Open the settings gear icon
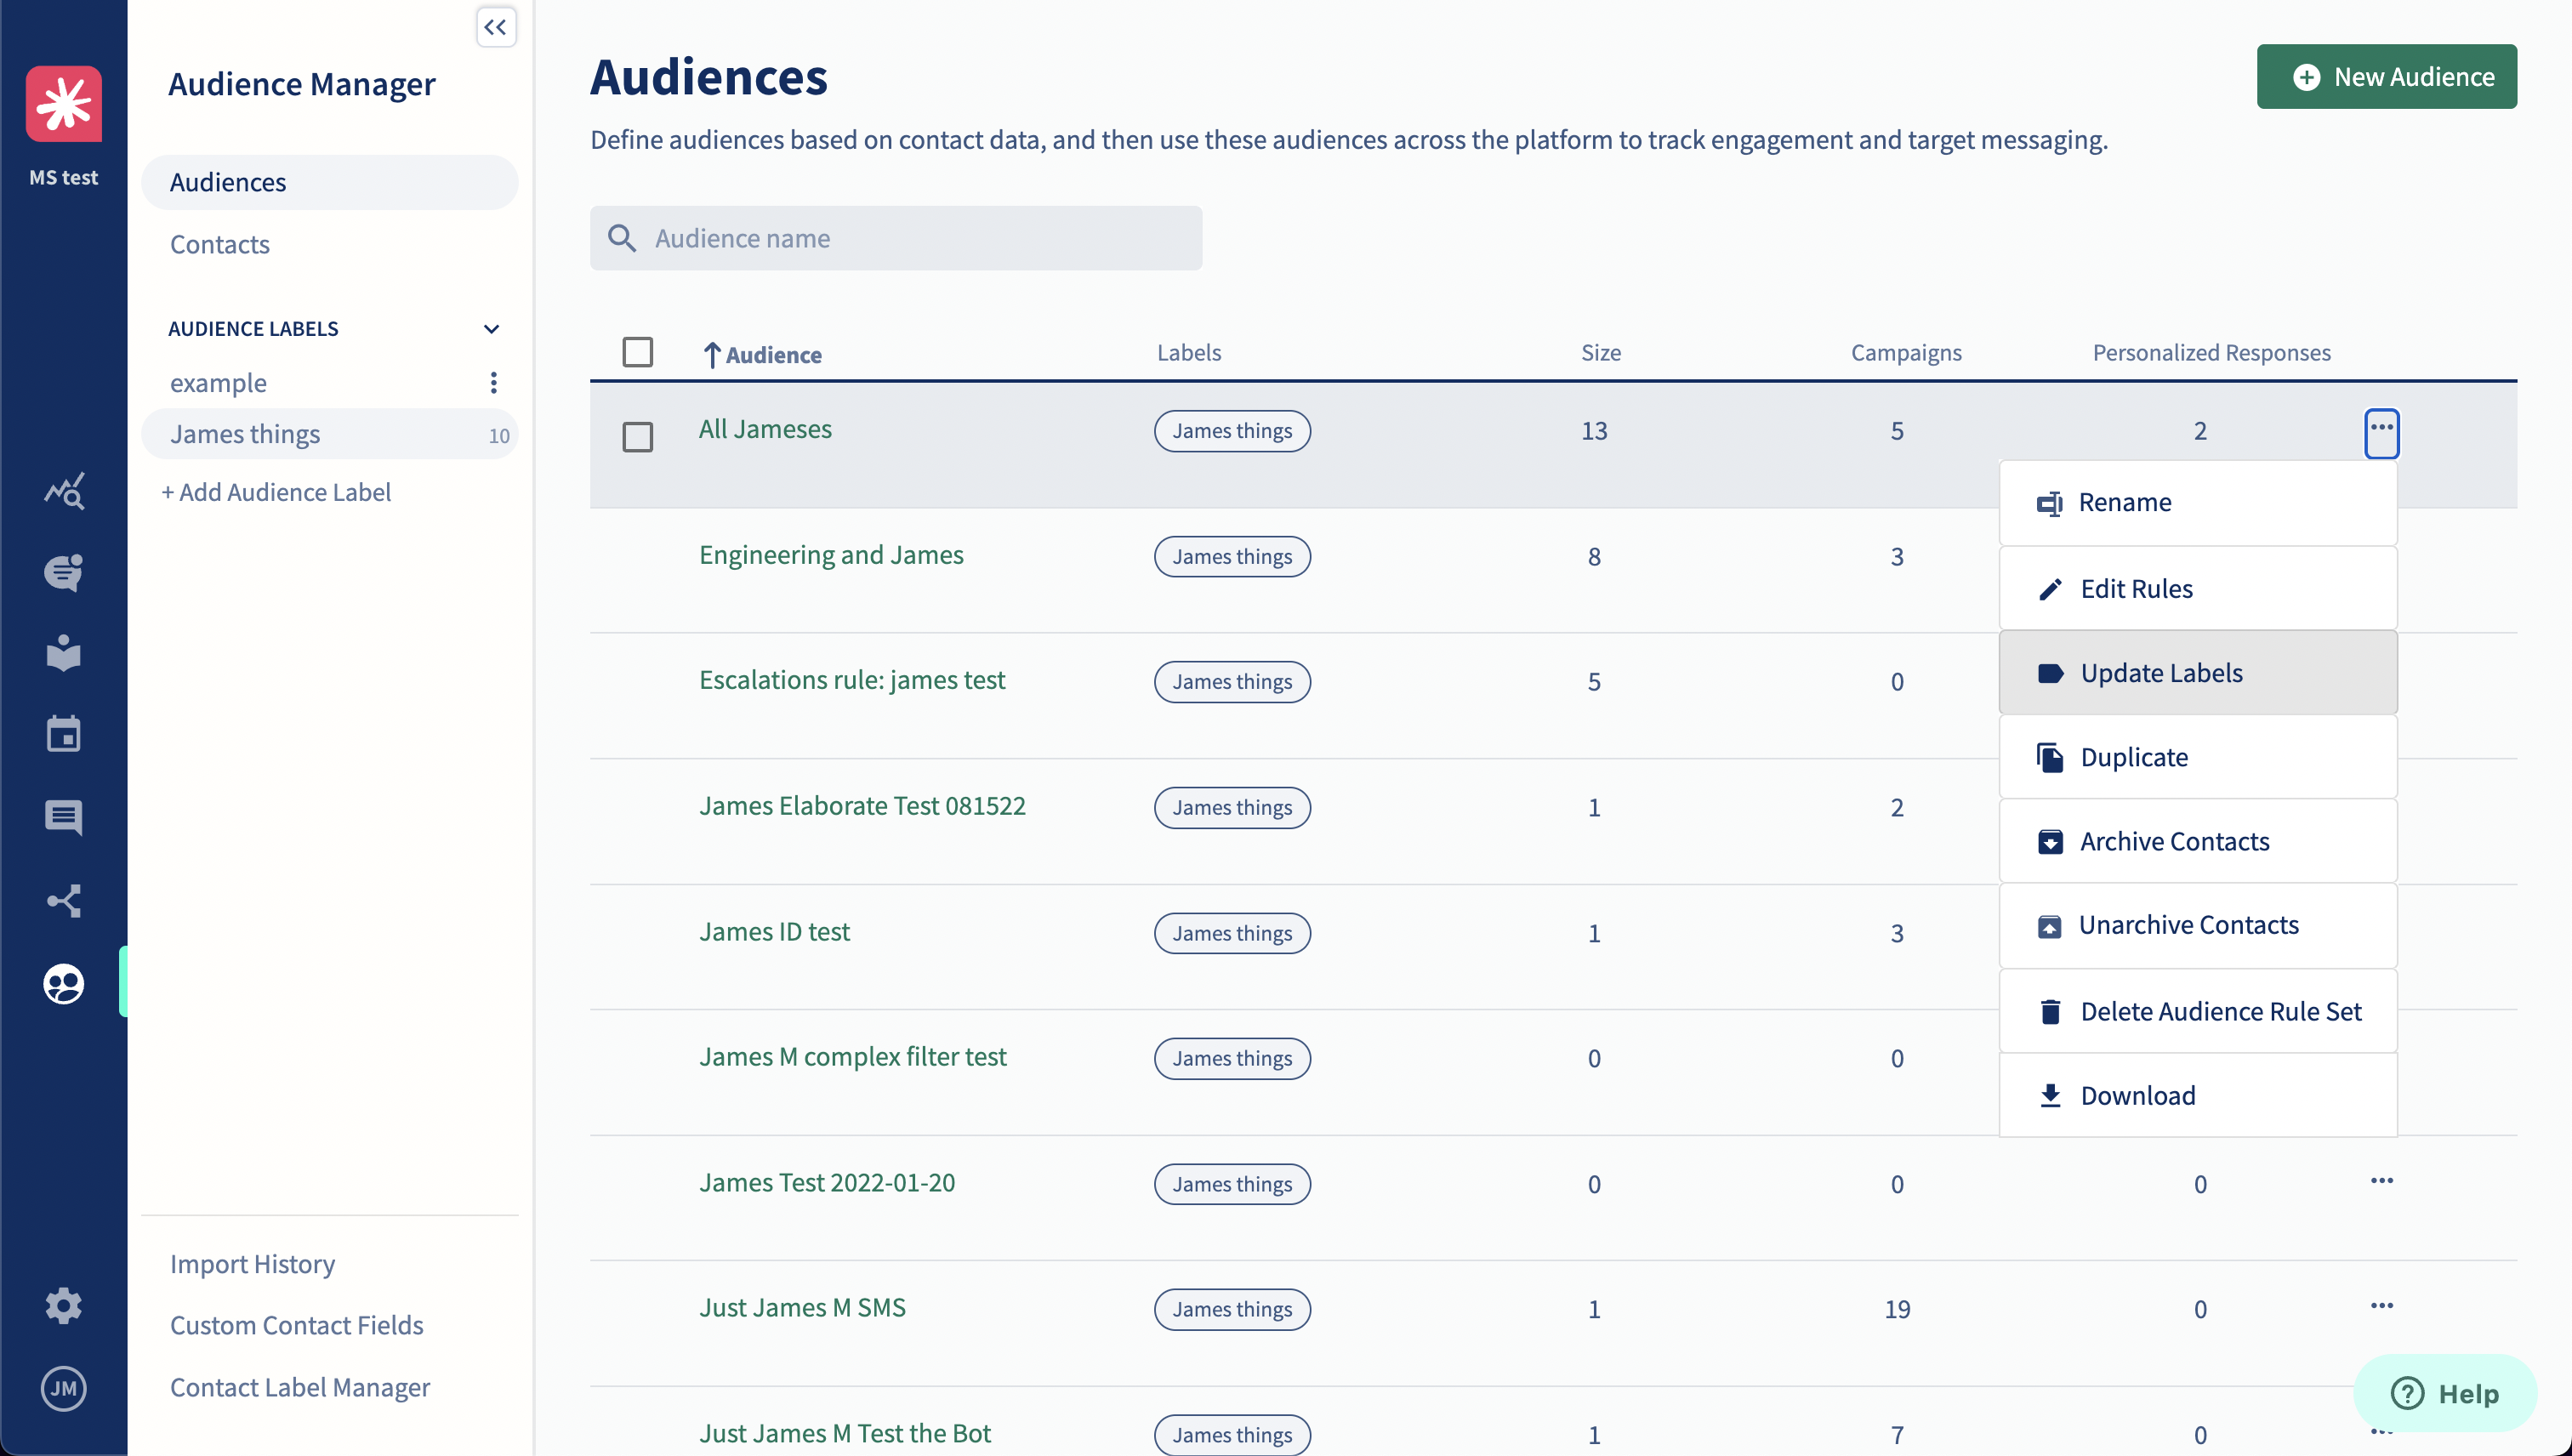Screen dimensions: 2572x1456 tap(64, 1306)
